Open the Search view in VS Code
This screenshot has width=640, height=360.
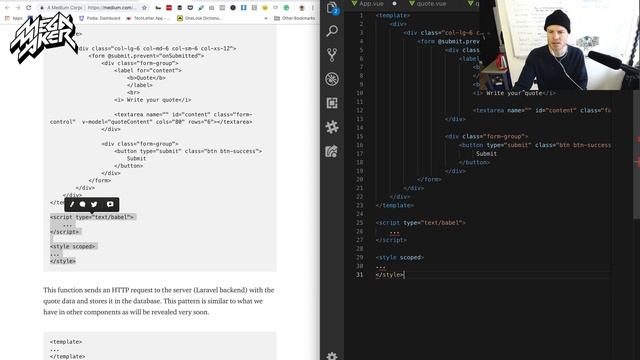[332, 31]
